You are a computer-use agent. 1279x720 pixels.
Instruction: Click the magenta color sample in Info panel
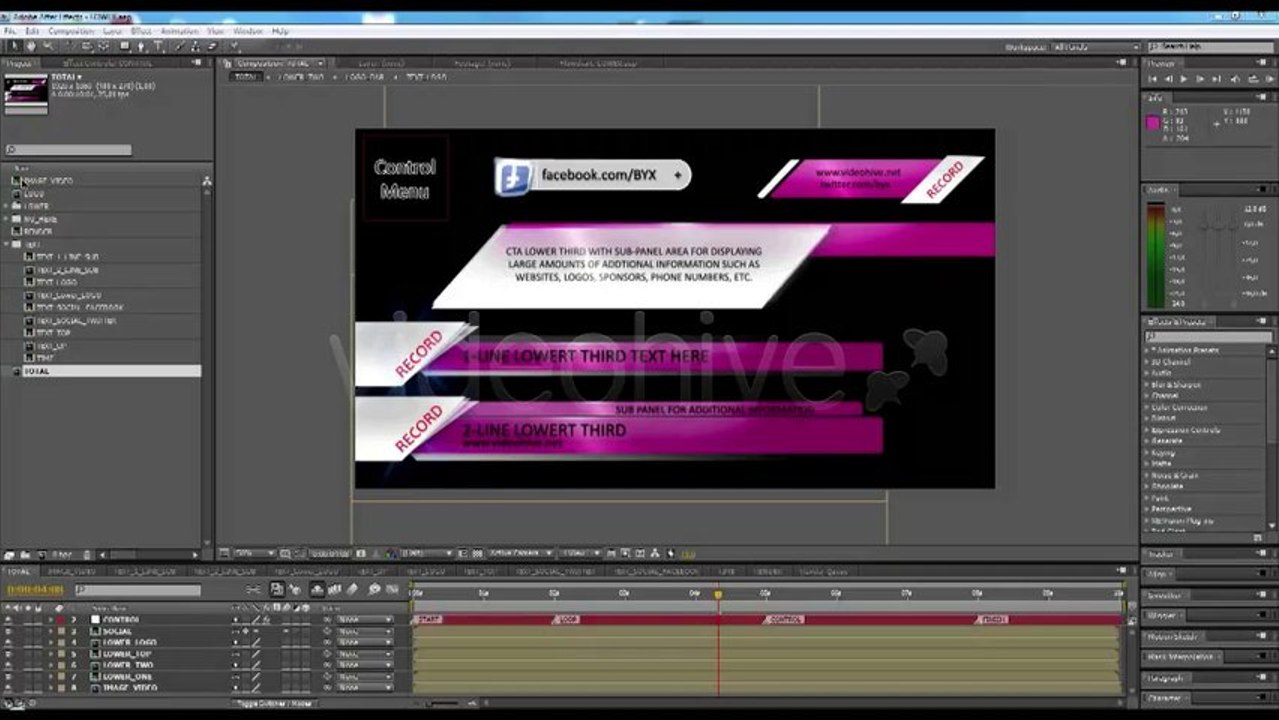[x=1153, y=123]
